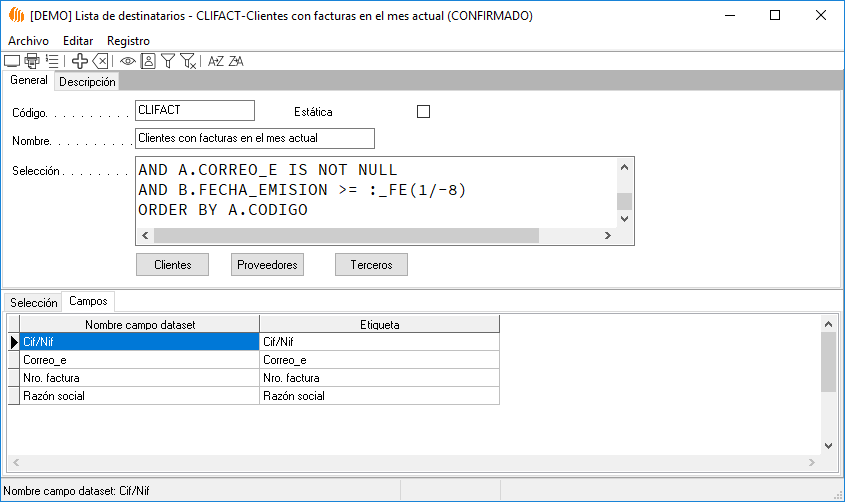This screenshot has width=845, height=502.
Task: Click the Terceros button
Action: point(371,265)
